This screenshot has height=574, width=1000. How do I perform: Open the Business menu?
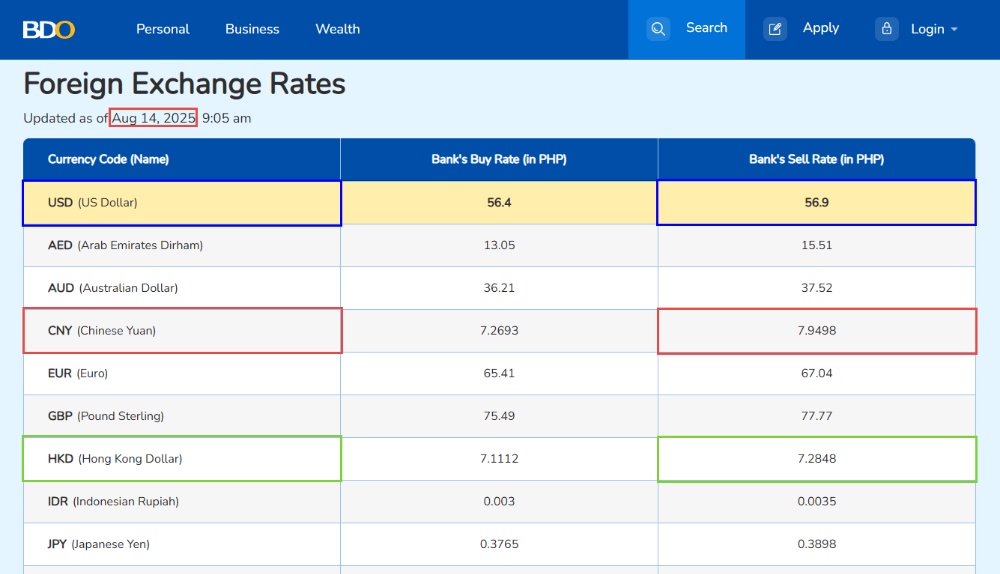[252, 29]
